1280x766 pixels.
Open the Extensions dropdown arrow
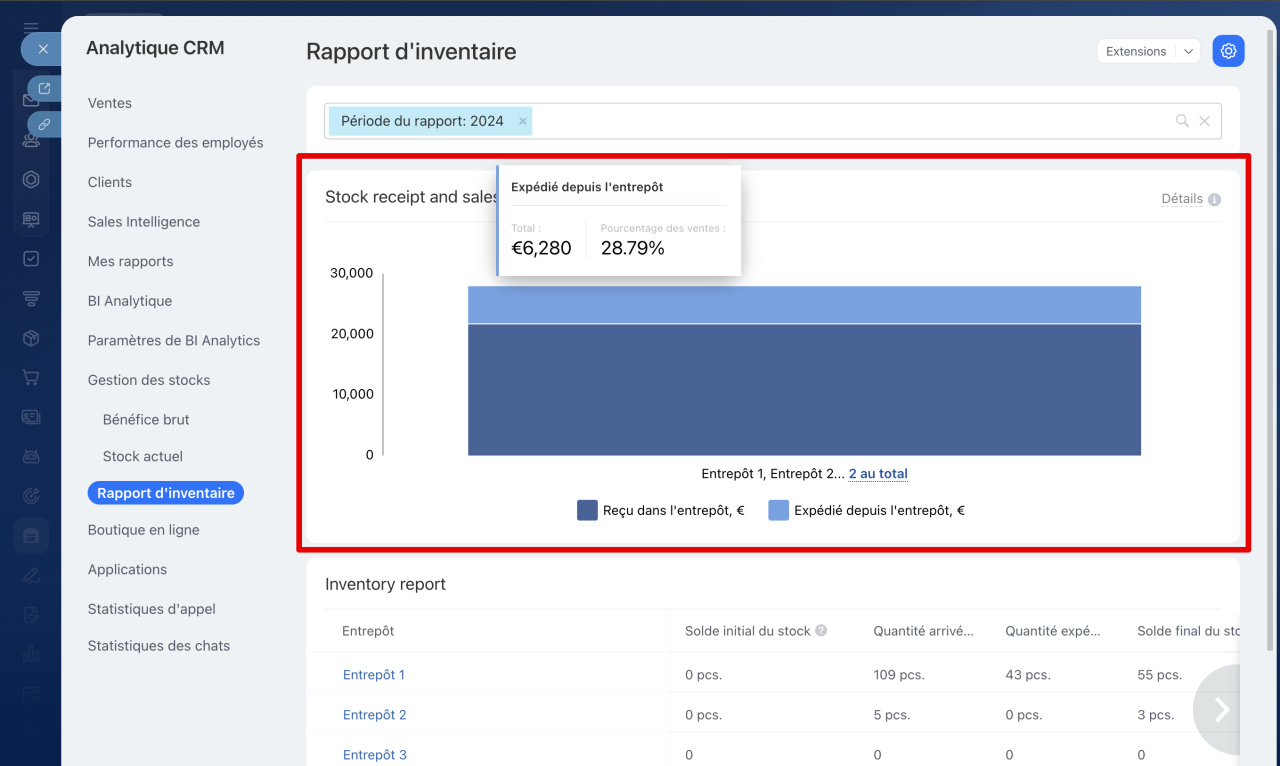click(x=1187, y=51)
